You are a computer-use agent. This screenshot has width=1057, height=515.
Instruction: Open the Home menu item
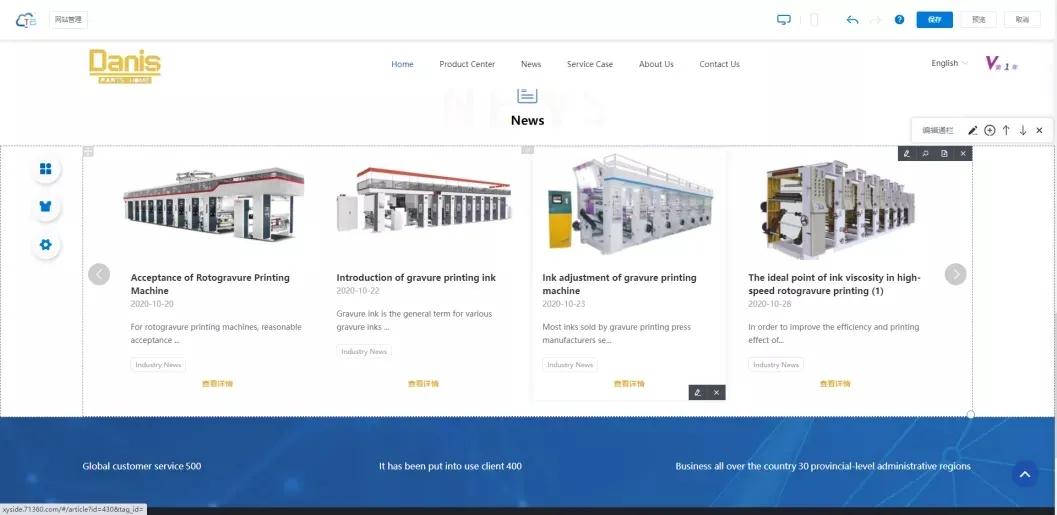[x=402, y=64]
